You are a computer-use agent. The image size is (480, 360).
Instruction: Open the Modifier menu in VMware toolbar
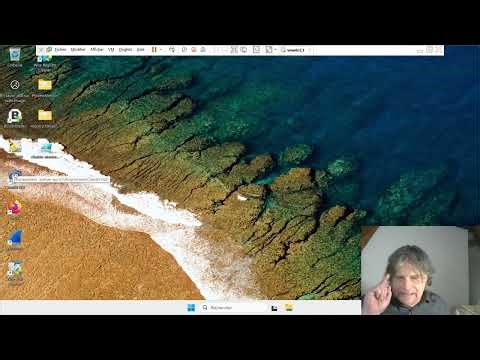pyautogui.click(x=78, y=50)
